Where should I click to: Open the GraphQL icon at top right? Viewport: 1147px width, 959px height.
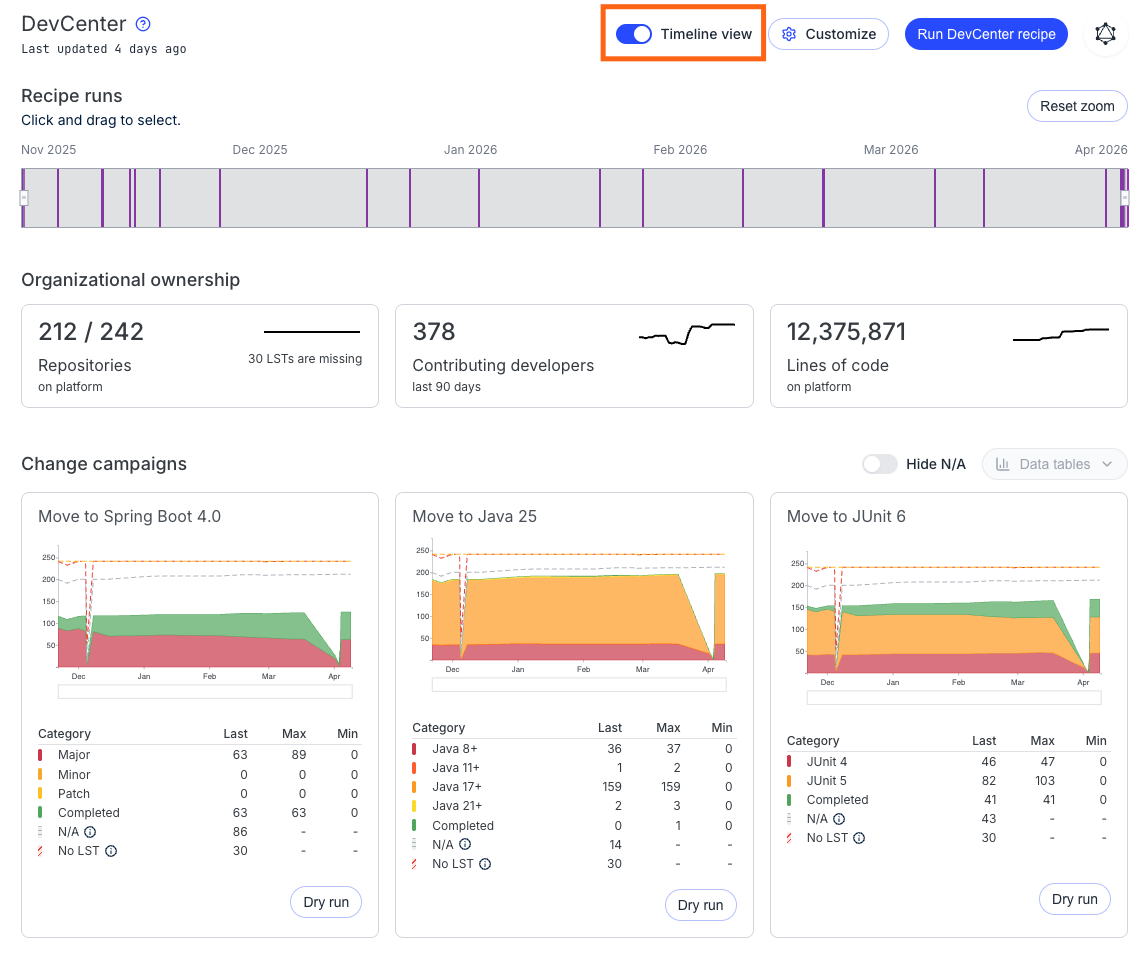[x=1105, y=34]
